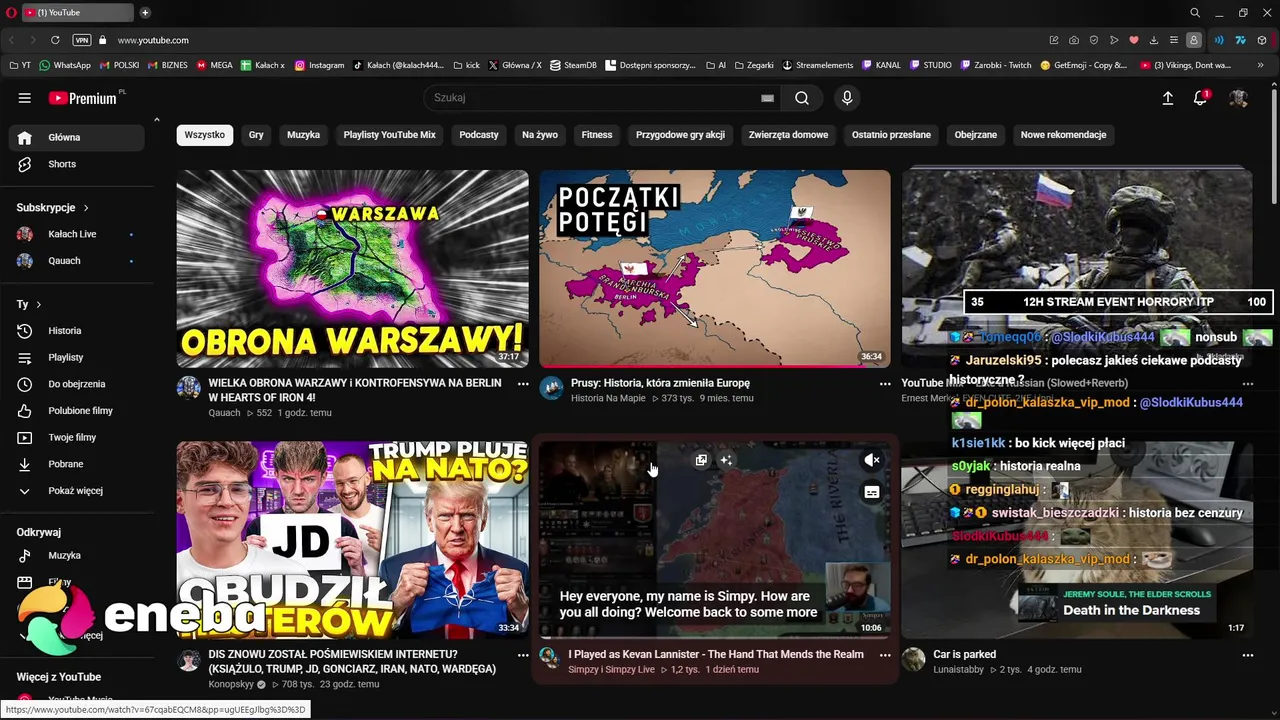Open the on-screen keyboard icon in search box
The height and width of the screenshot is (720, 1280).
pos(767,98)
